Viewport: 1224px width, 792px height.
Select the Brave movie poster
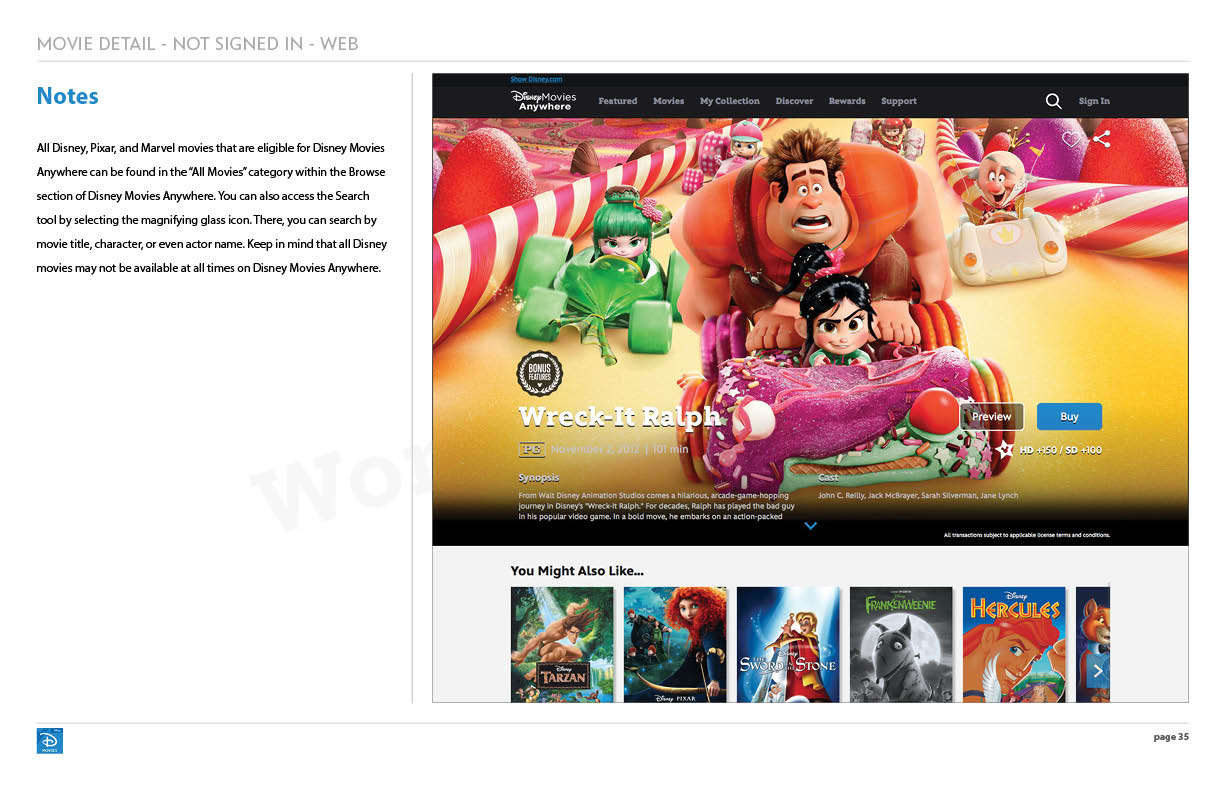tap(675, 644)
